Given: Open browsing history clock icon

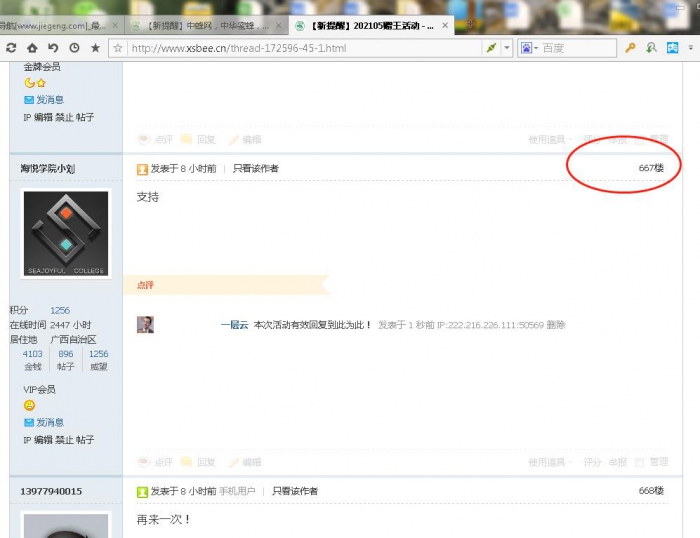Looking at the screenshot, I should 74,47.
